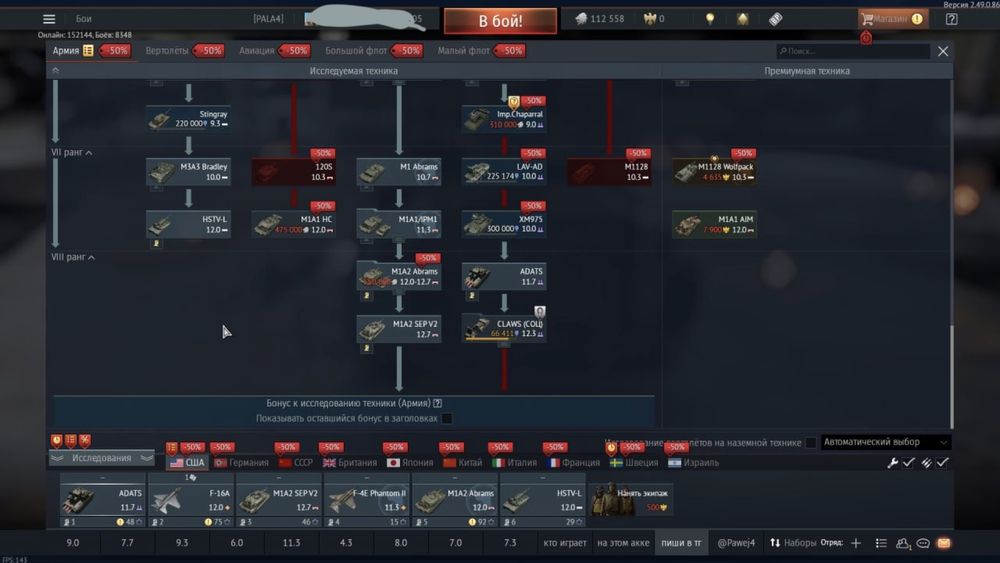Select the HSTV-L in research tree
This screenshot has height=563, width=1000.
[188, 224]
